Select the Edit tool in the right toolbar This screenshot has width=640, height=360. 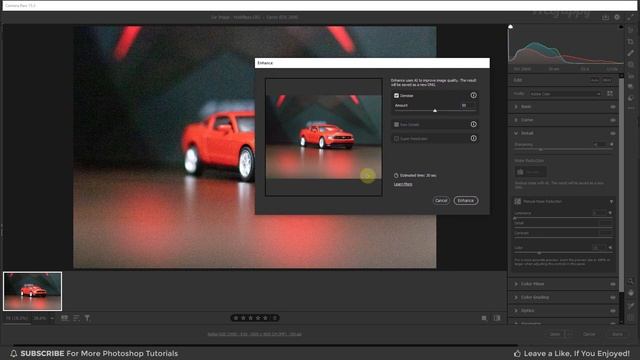tap(631, 30)
